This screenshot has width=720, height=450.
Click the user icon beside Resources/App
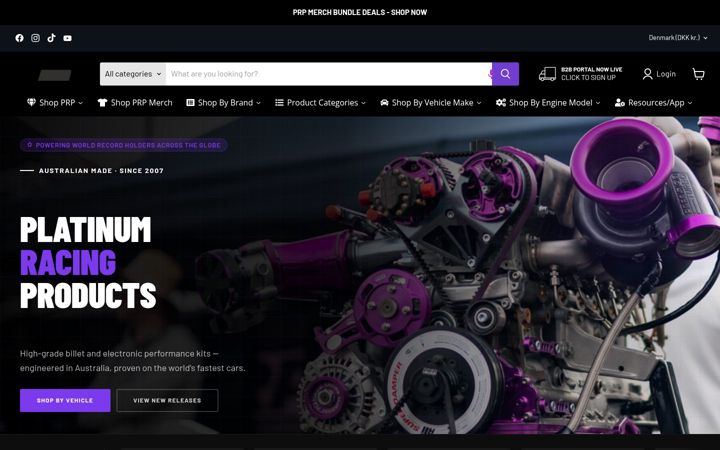tap(620, 102)
